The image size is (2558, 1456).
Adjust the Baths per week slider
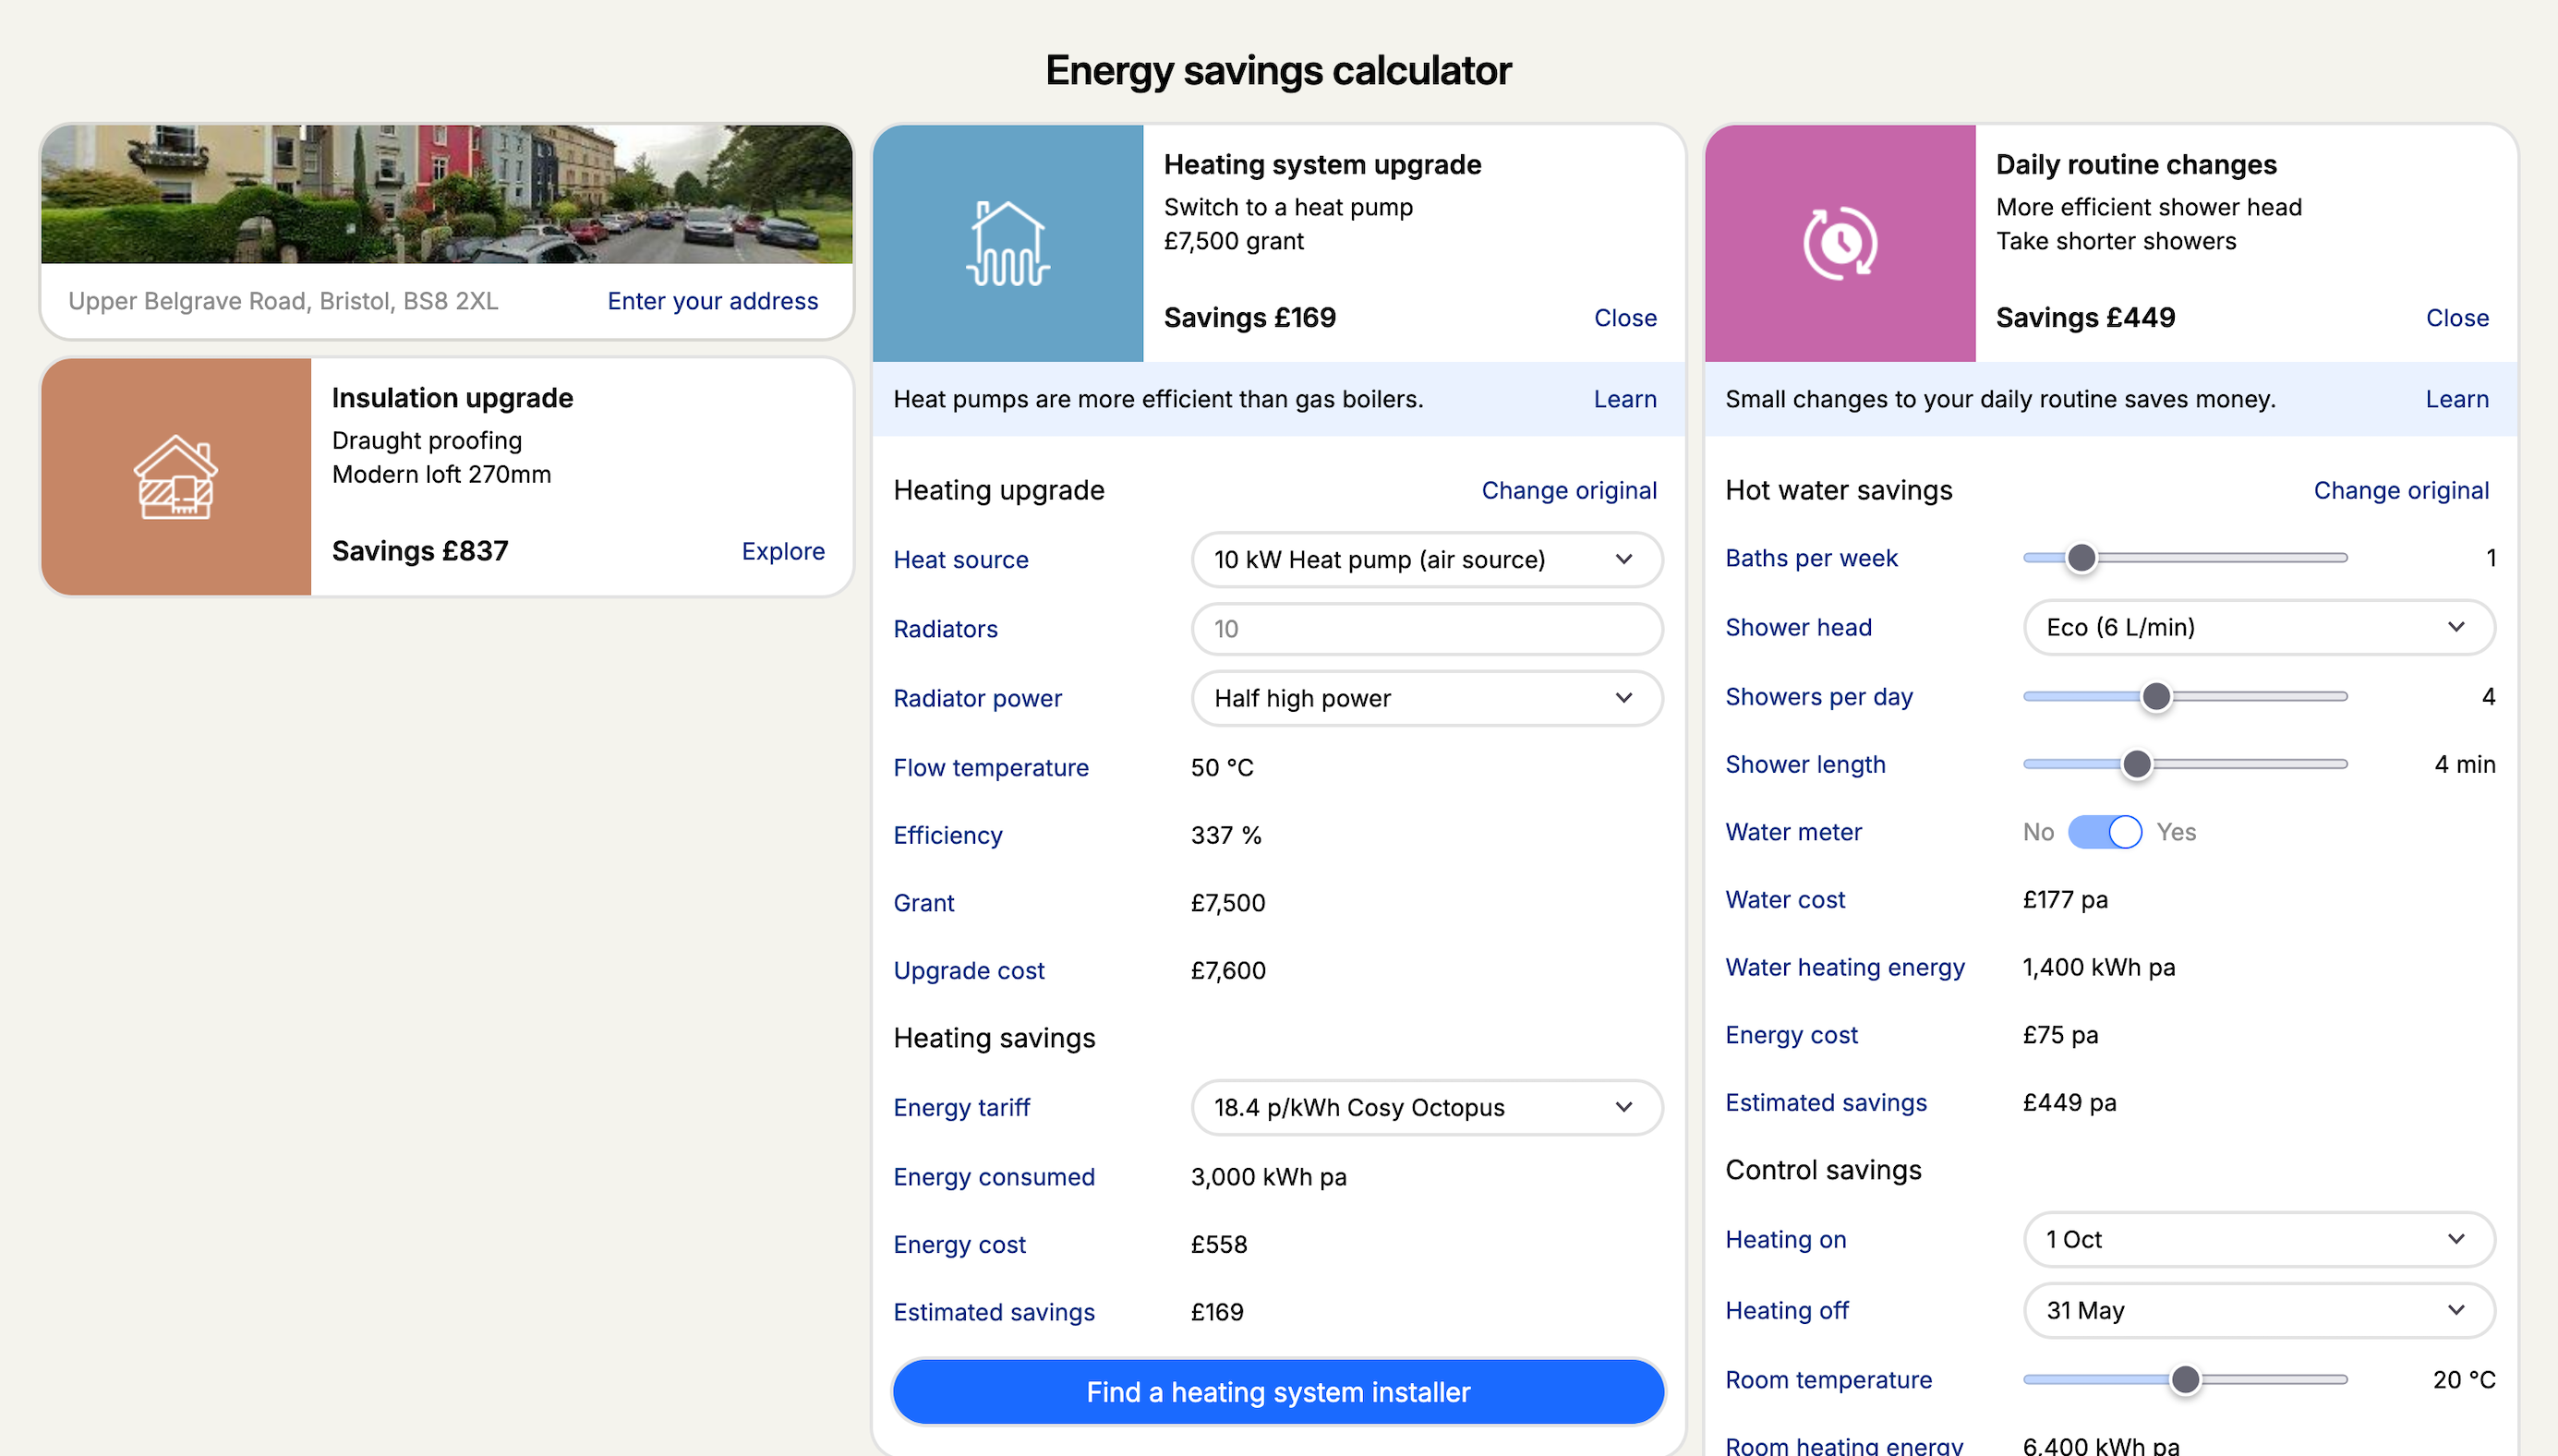tap(2081, 558)
